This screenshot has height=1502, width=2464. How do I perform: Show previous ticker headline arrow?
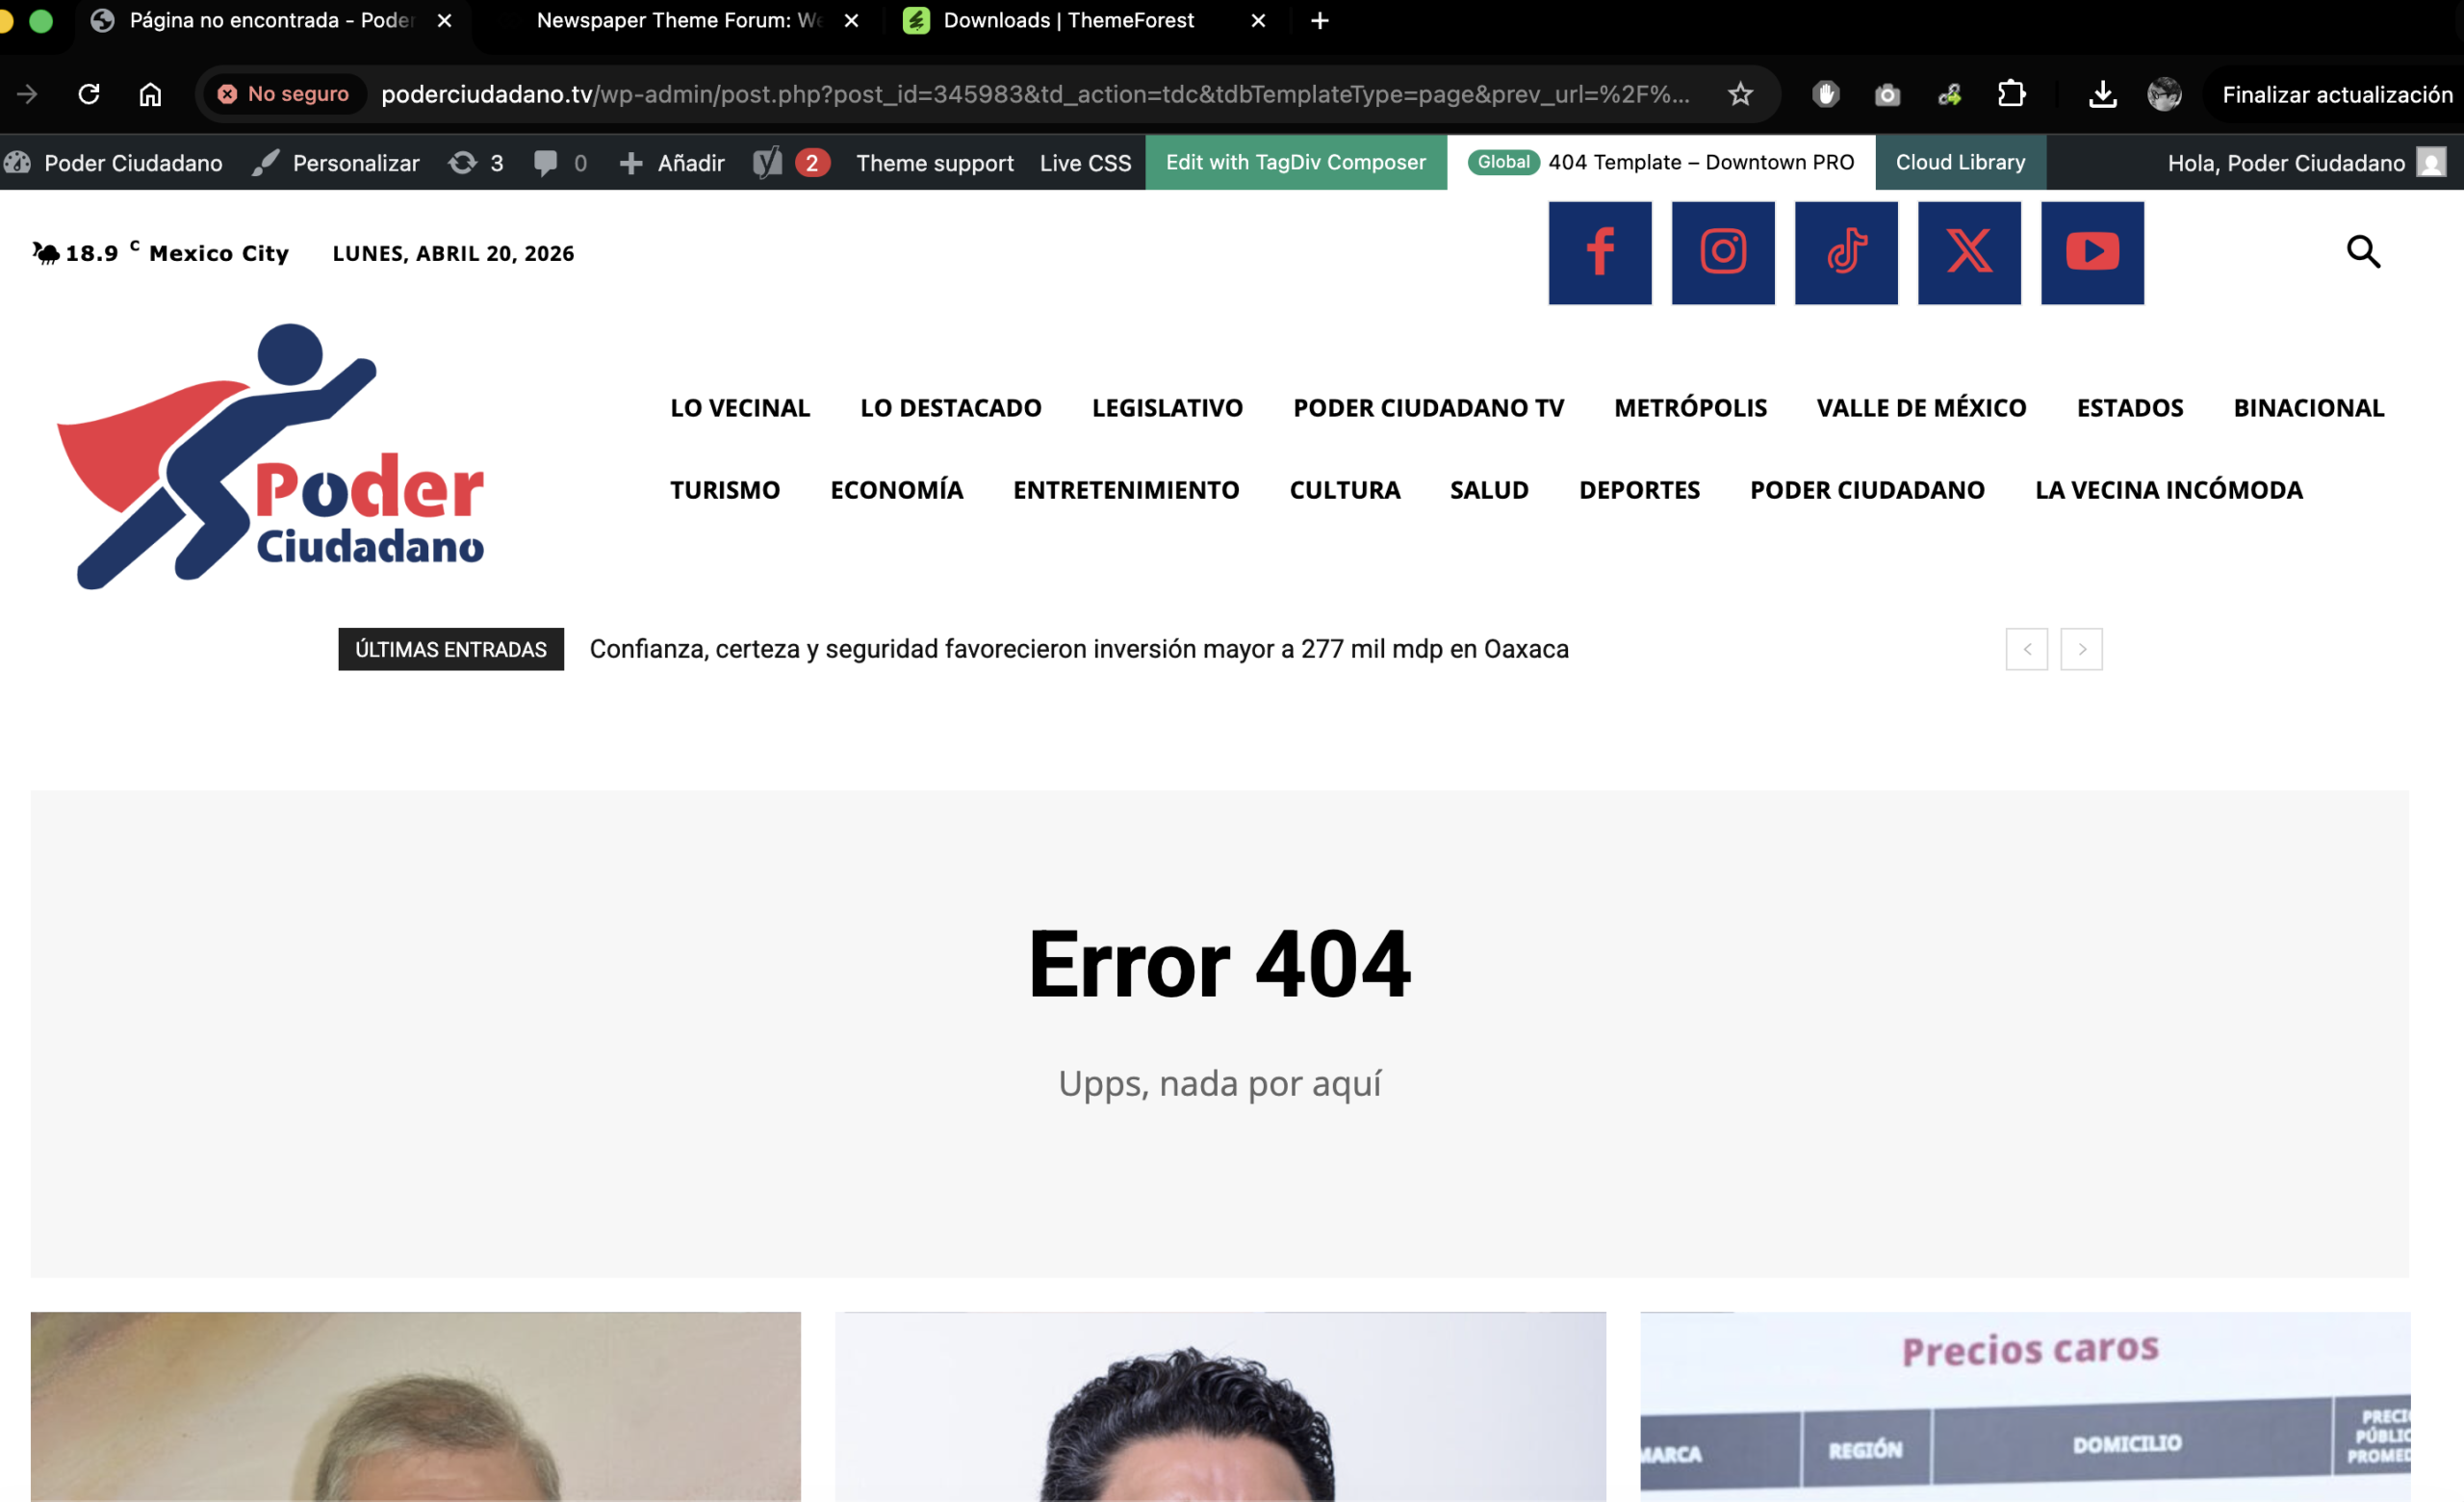[x=2026, y=649]
